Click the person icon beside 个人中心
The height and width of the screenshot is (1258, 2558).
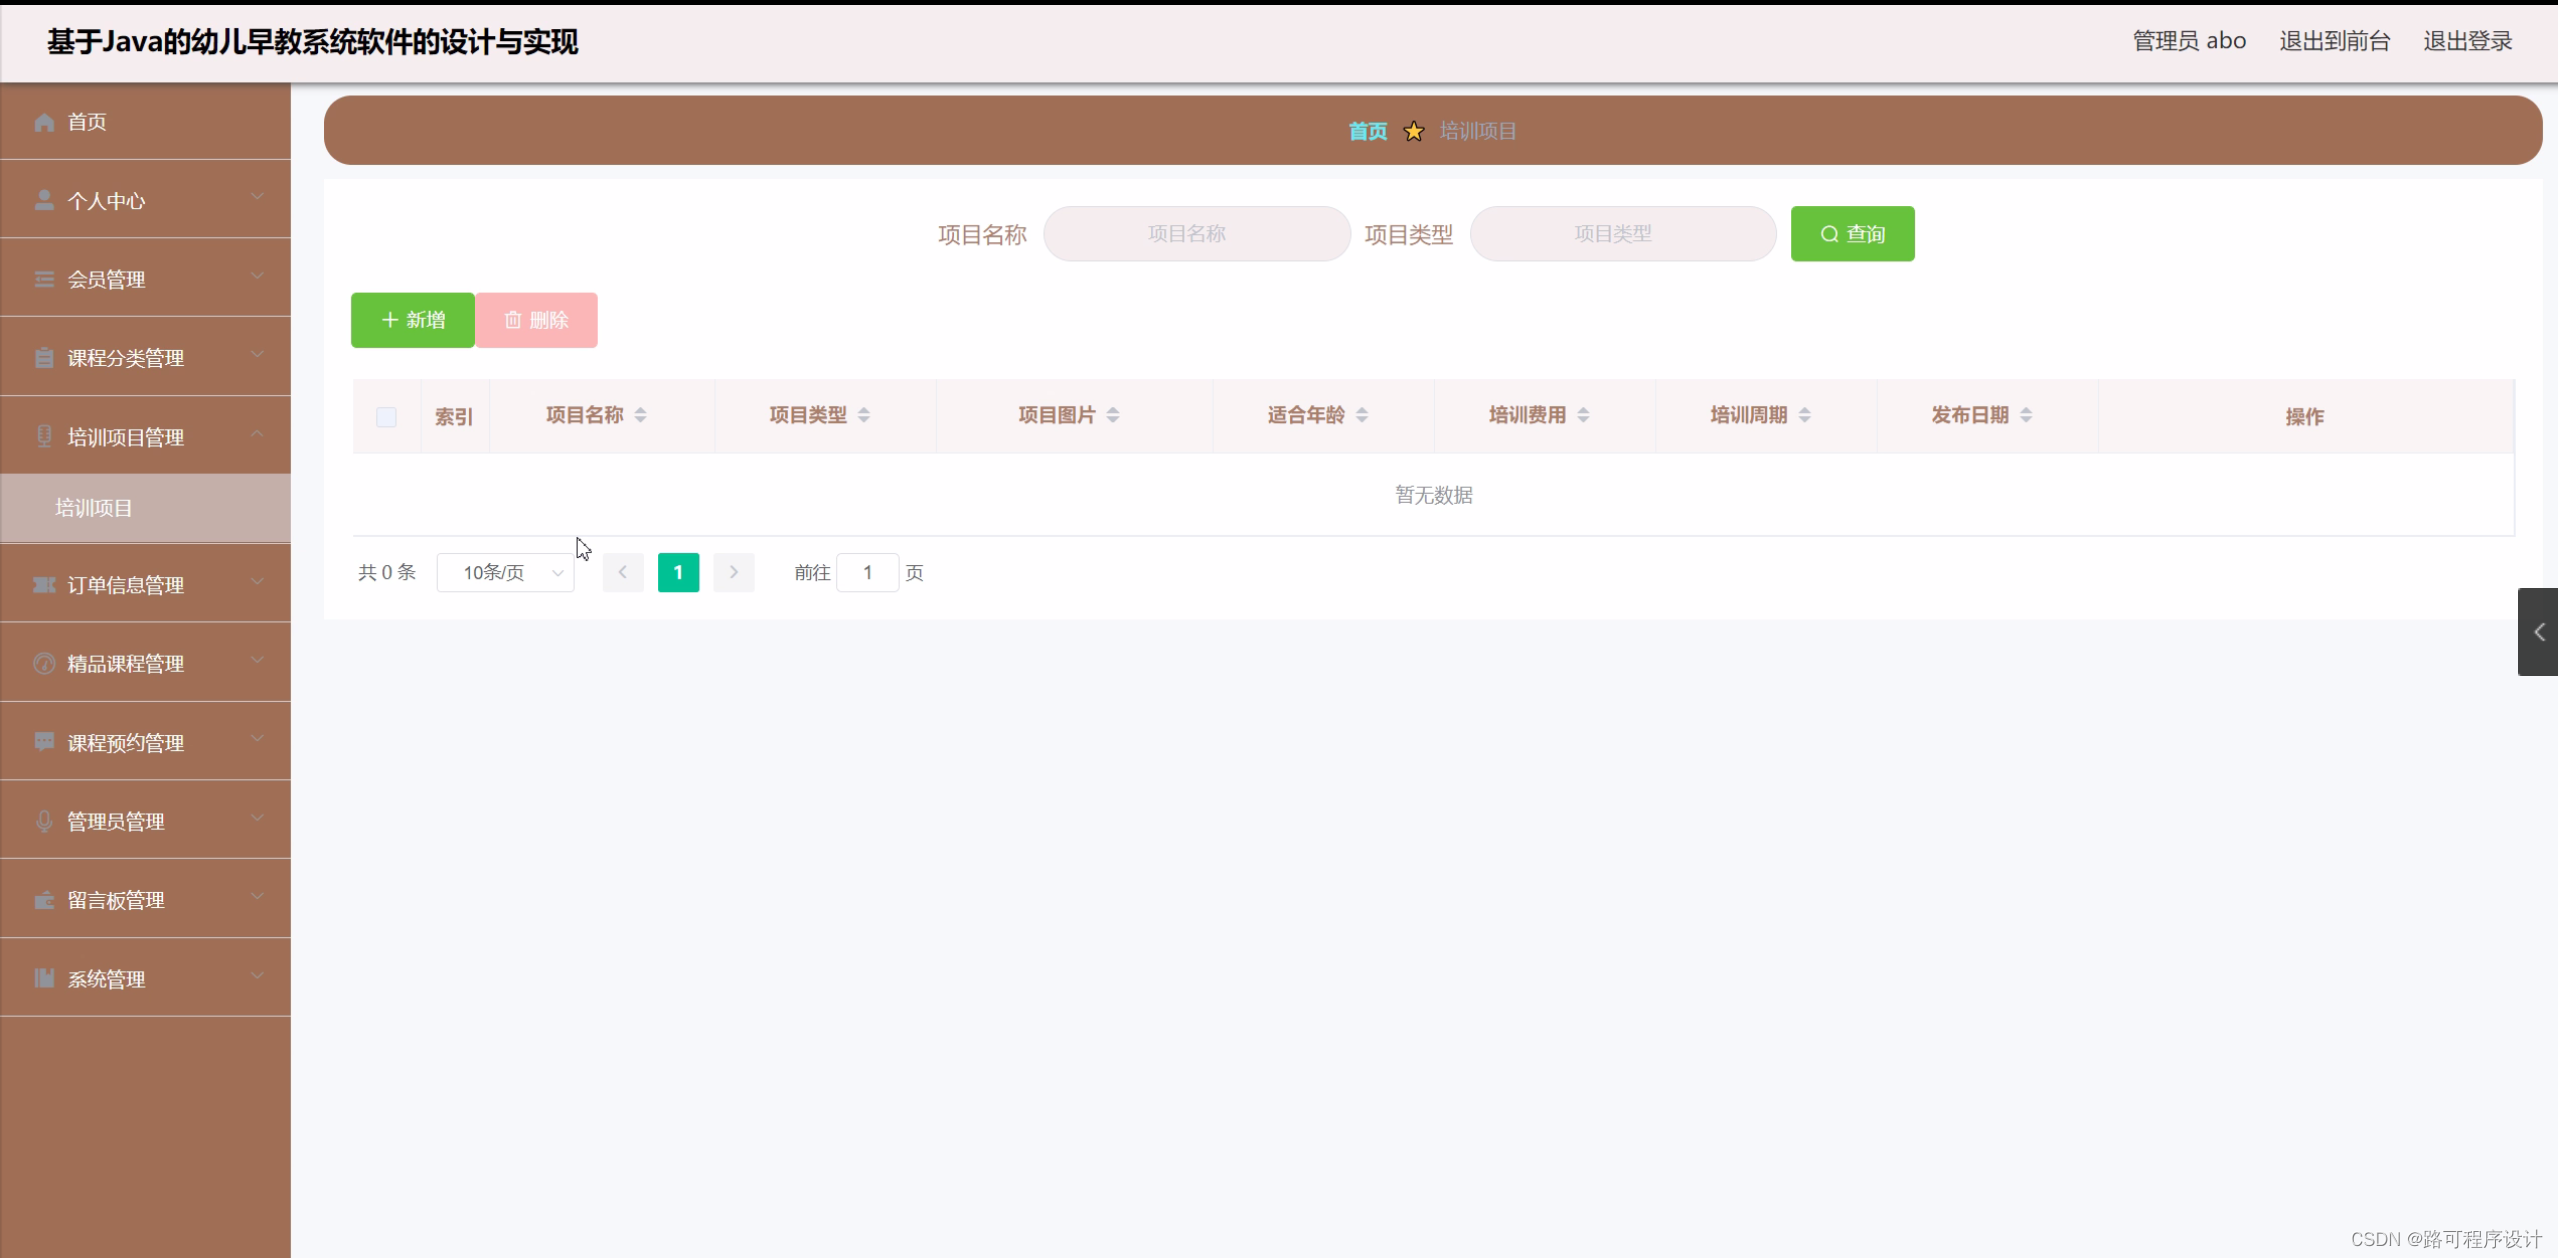[x=44, y=200]
